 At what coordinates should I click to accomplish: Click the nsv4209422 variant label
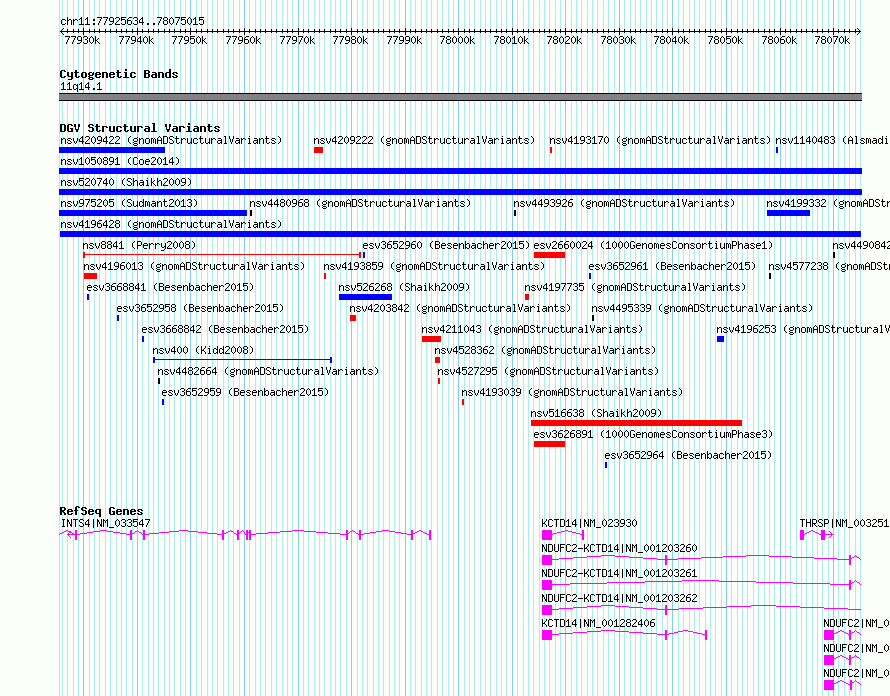pos(171,140)
